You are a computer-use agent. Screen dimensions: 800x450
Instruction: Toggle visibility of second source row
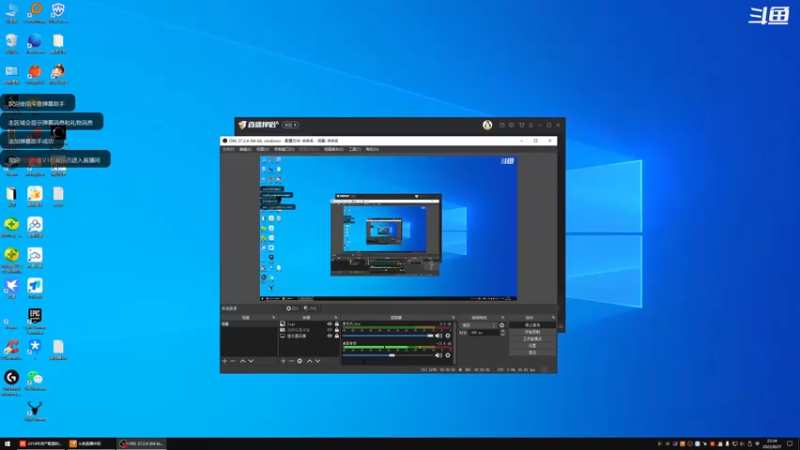click(x=330, y=330)
